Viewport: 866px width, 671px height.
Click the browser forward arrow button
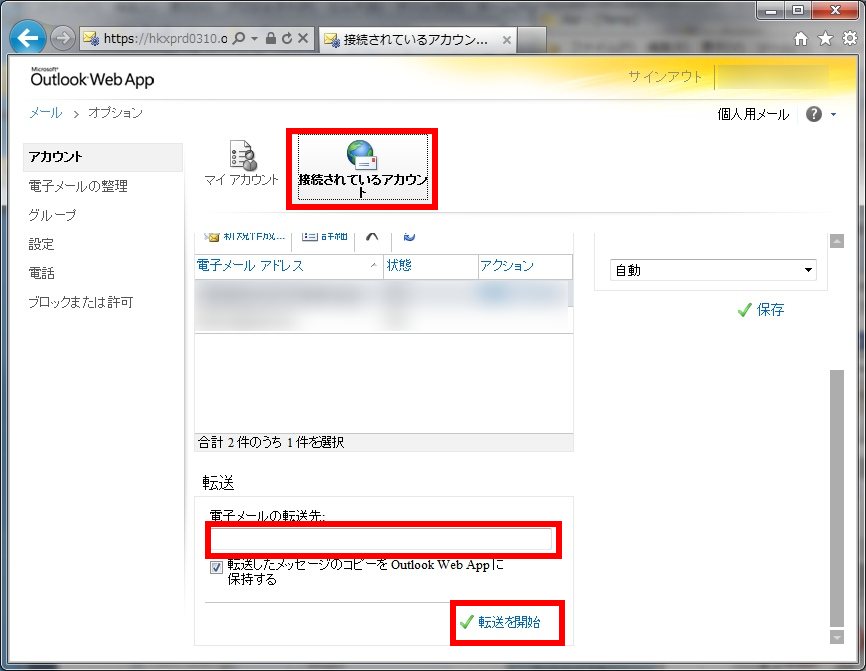(x=63, y=38)
